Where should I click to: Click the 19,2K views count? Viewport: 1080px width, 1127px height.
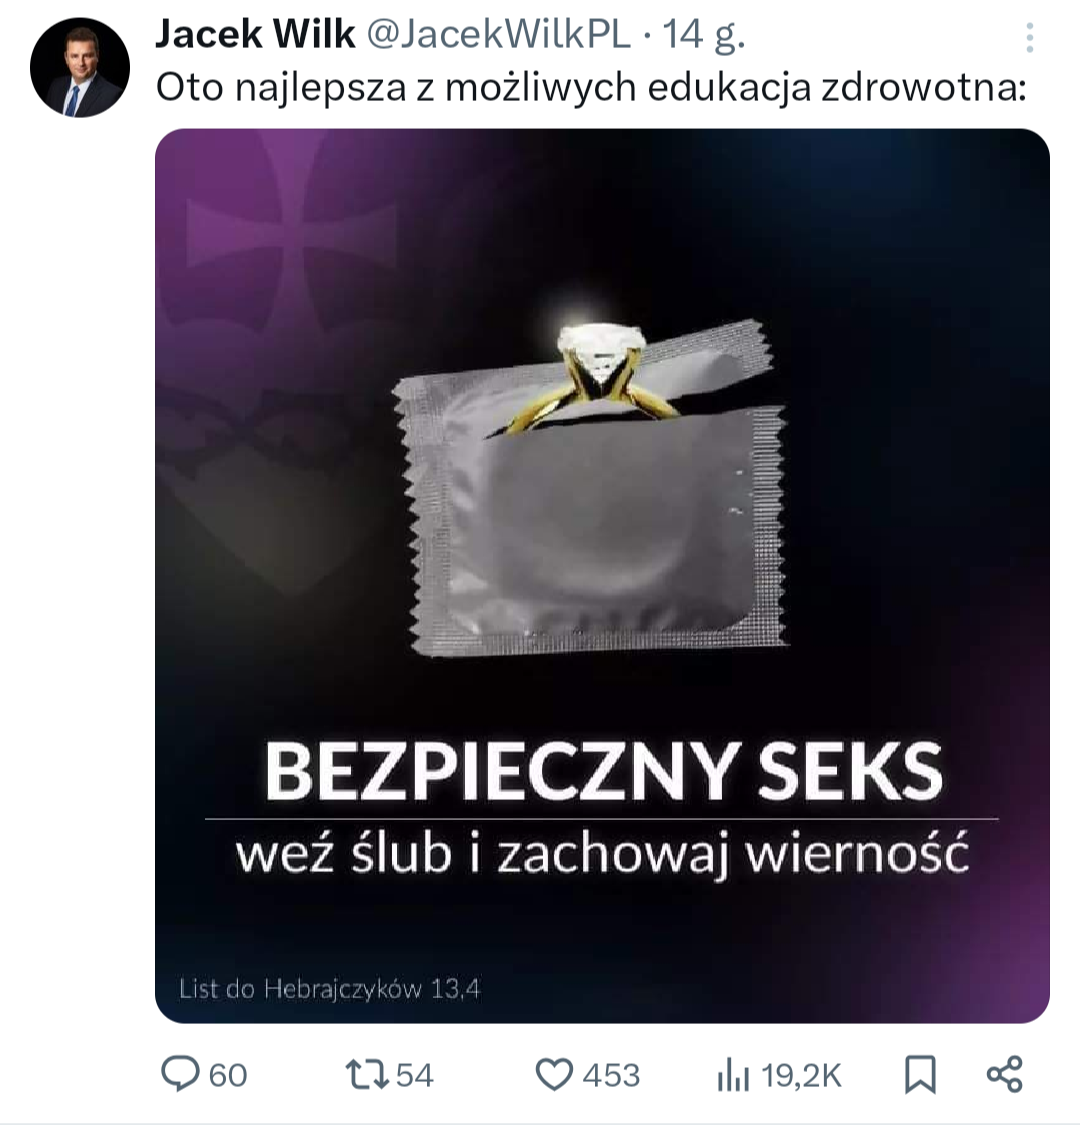click(x=801, y=1076)
